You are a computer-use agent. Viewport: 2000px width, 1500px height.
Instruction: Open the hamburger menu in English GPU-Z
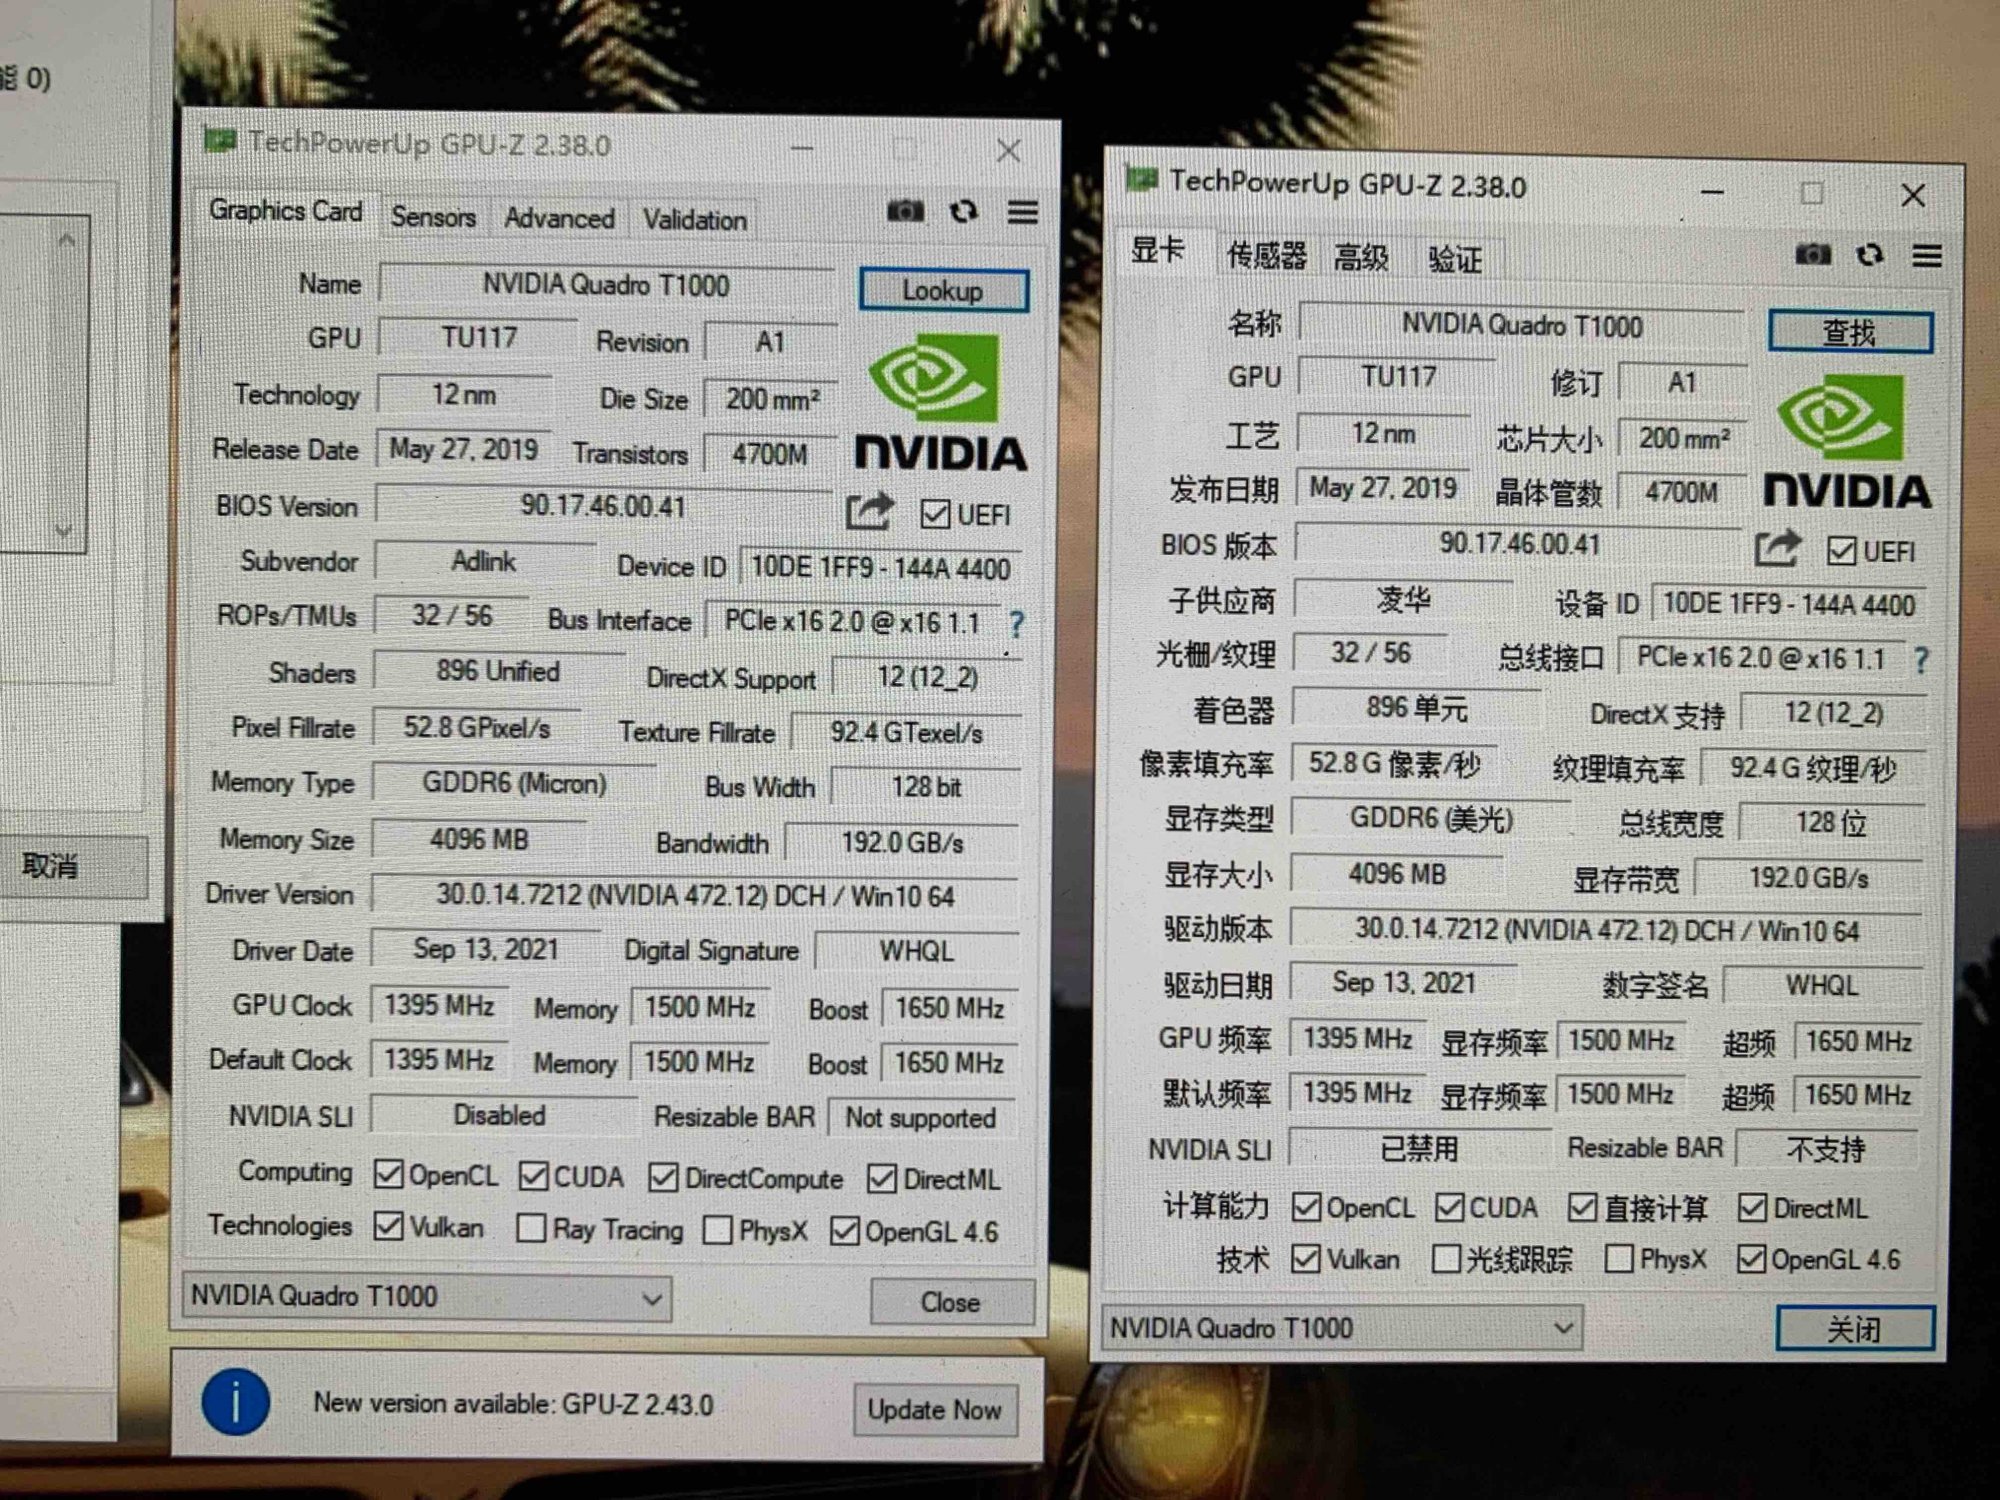pos(1022,212)
